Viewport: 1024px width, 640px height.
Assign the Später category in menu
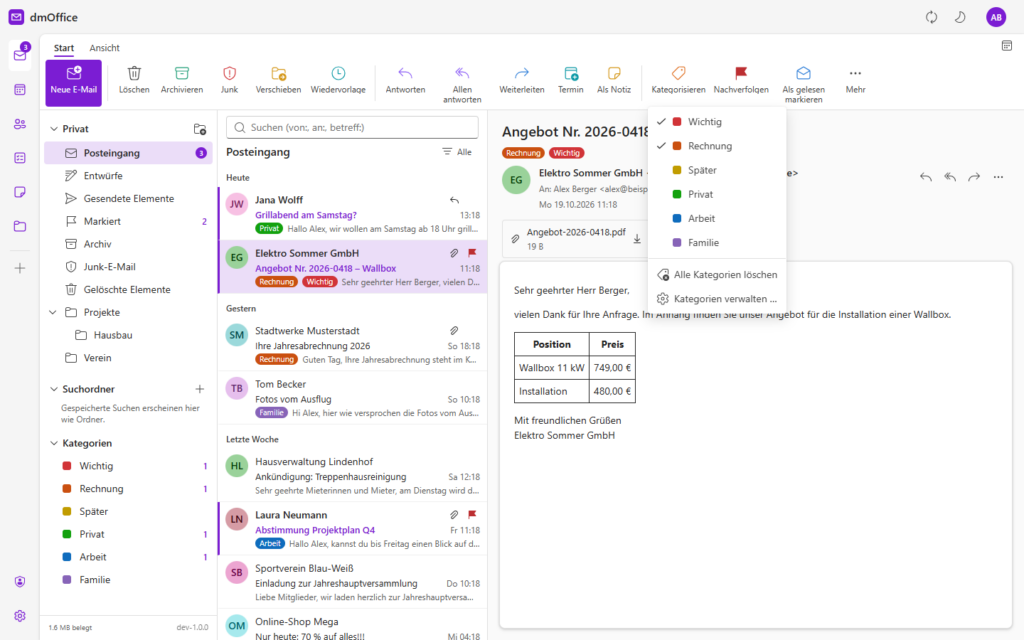[x=716, y=170]
